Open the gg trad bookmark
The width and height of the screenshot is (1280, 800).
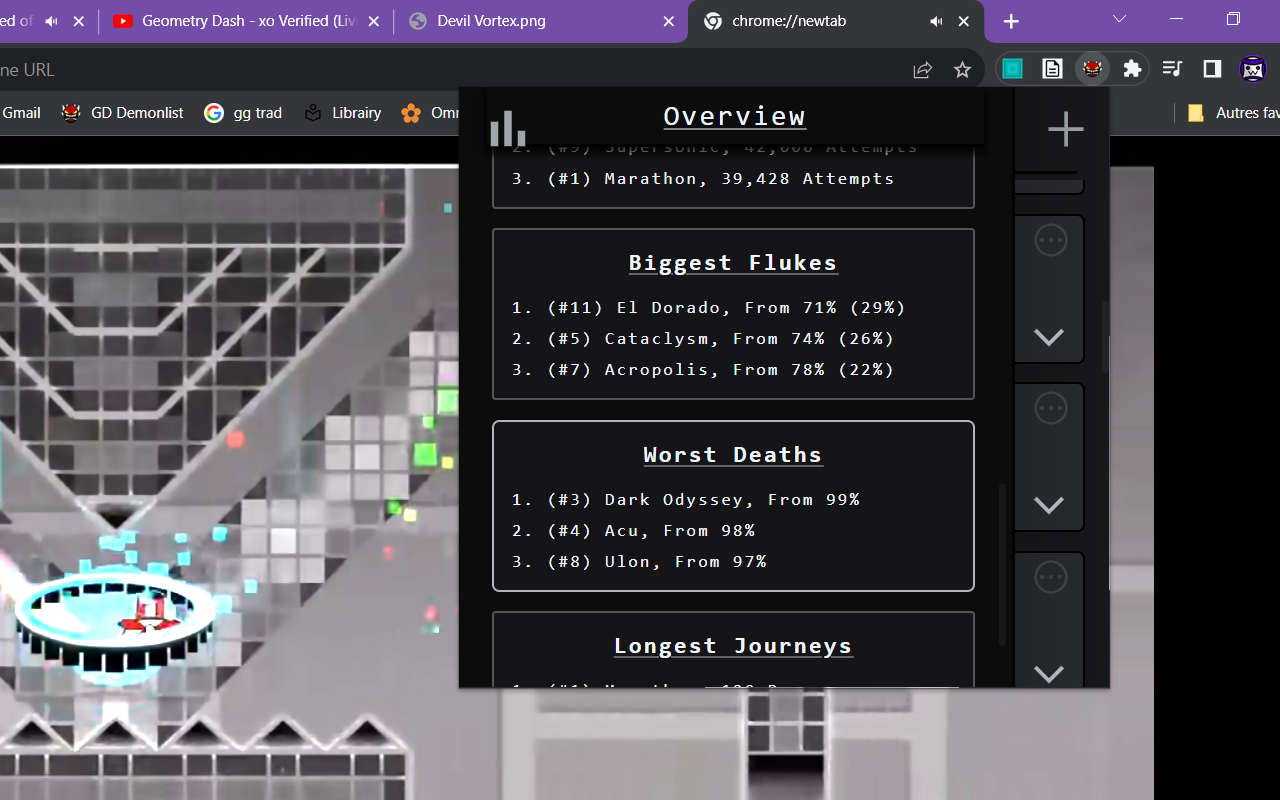pyautogui.click(x=243, y=113)
